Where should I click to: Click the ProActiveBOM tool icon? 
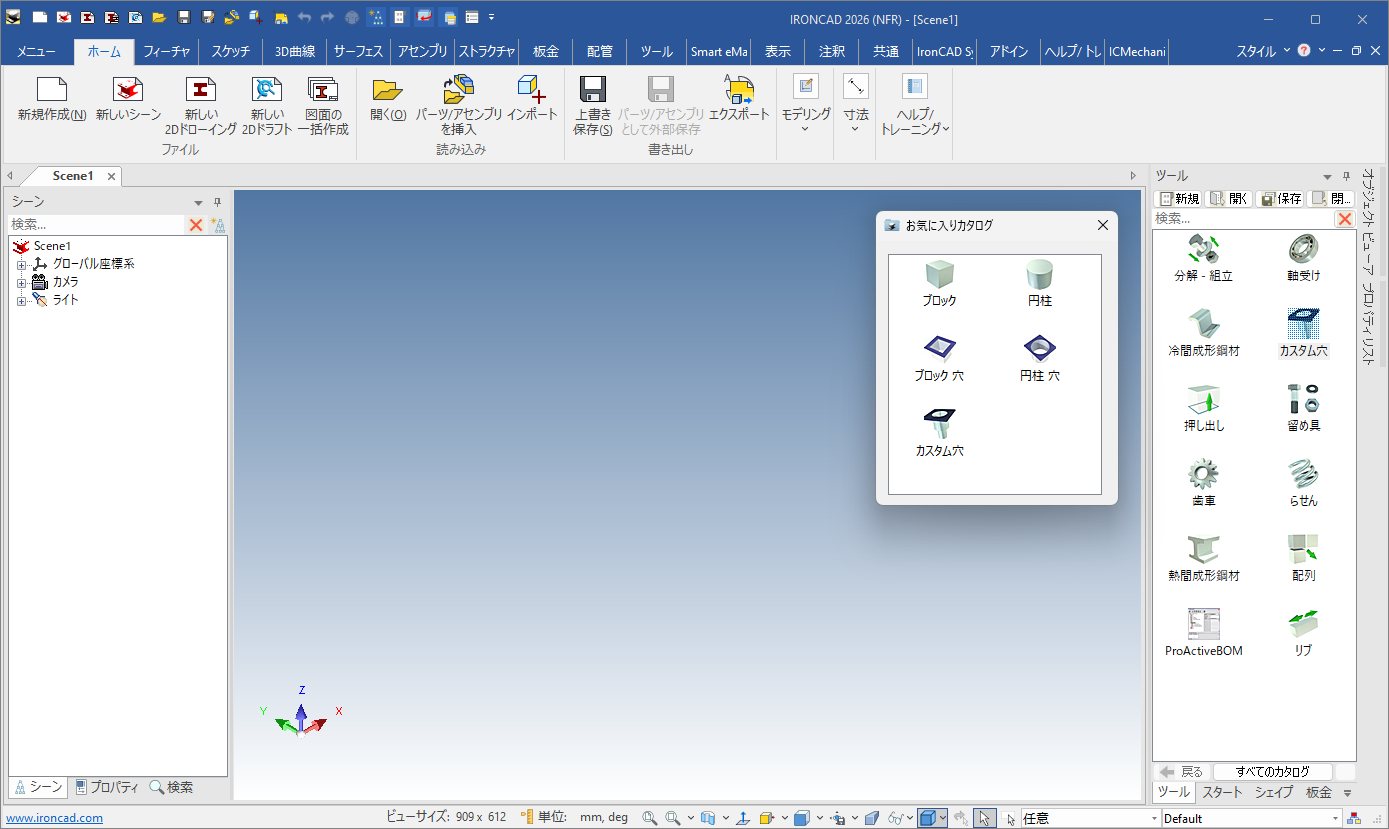click(1203, 623)
